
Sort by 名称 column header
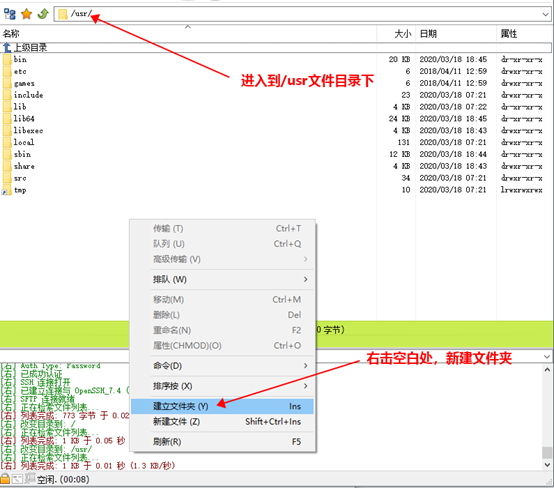11,34
